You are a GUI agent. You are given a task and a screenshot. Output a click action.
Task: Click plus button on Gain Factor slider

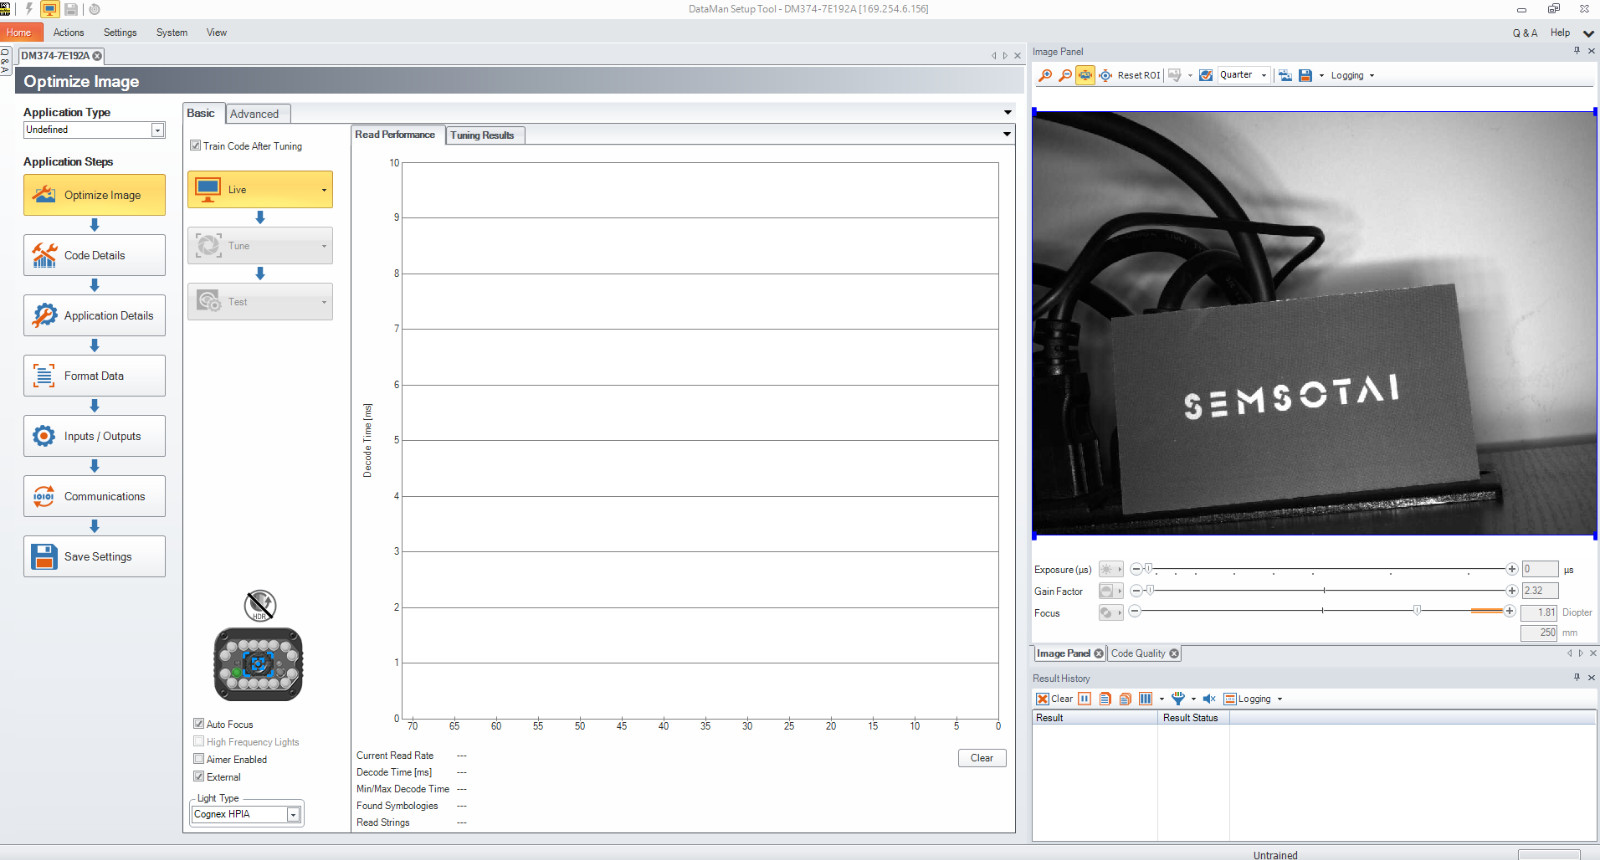tap(1512, 591)
